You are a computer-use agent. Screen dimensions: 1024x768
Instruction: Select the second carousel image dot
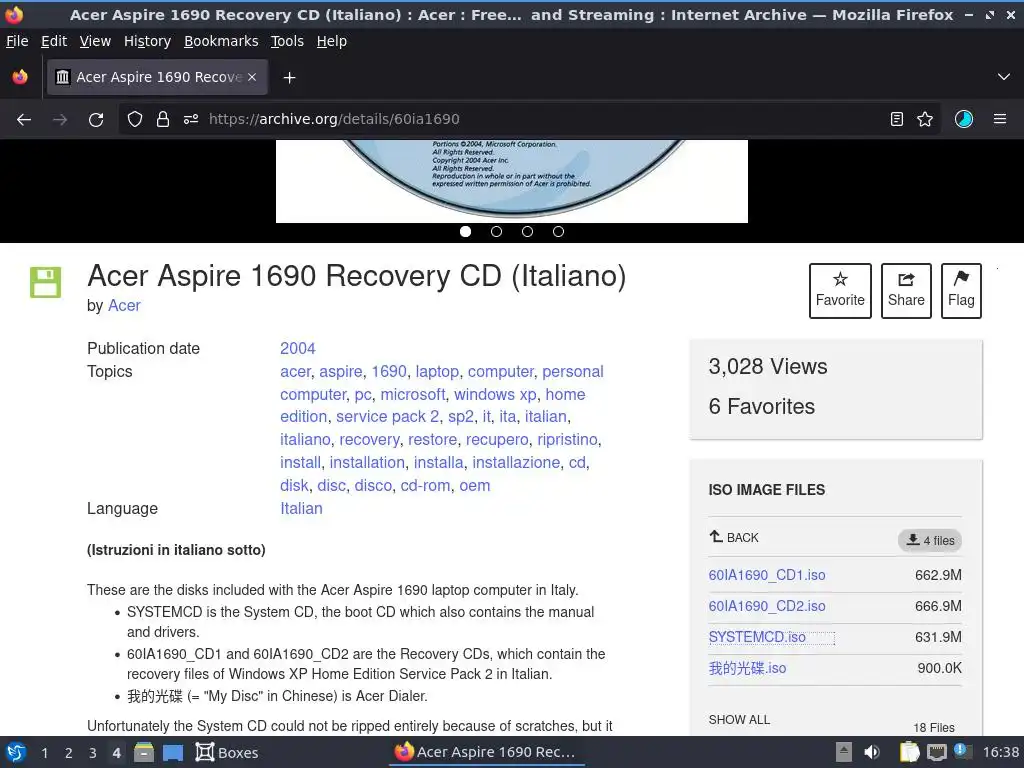496,231
